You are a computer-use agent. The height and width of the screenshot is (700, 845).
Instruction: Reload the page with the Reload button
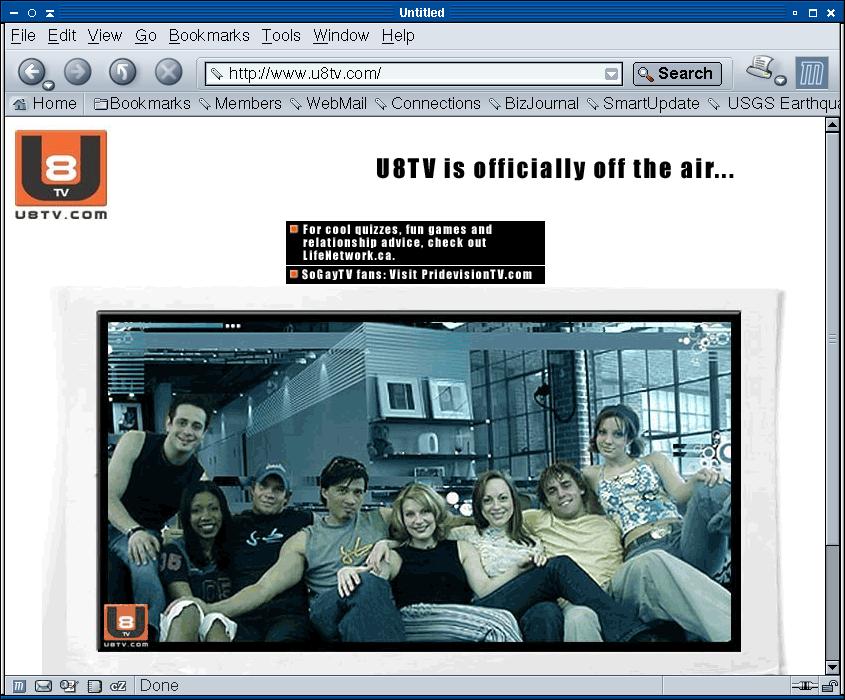(x=123, y=72)
